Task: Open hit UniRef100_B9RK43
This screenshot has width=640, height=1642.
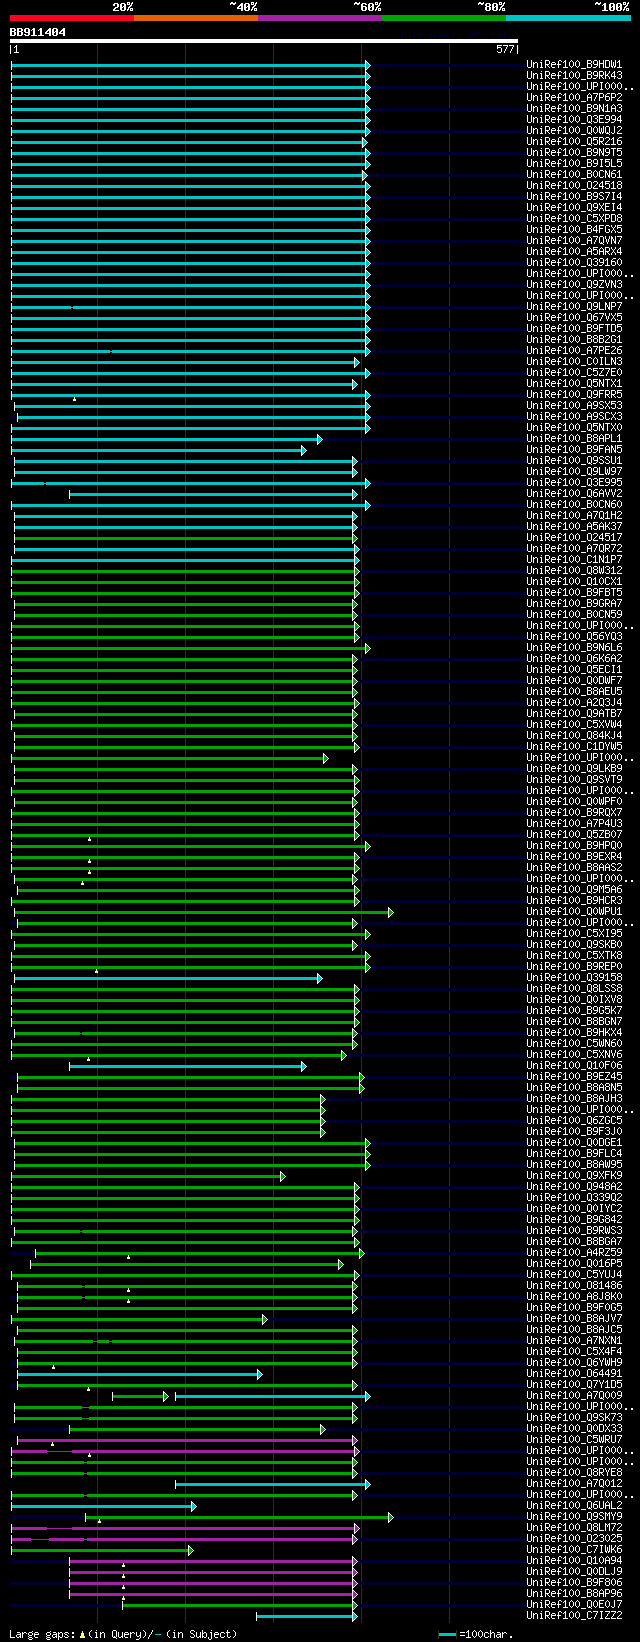Action: (574, 76)
